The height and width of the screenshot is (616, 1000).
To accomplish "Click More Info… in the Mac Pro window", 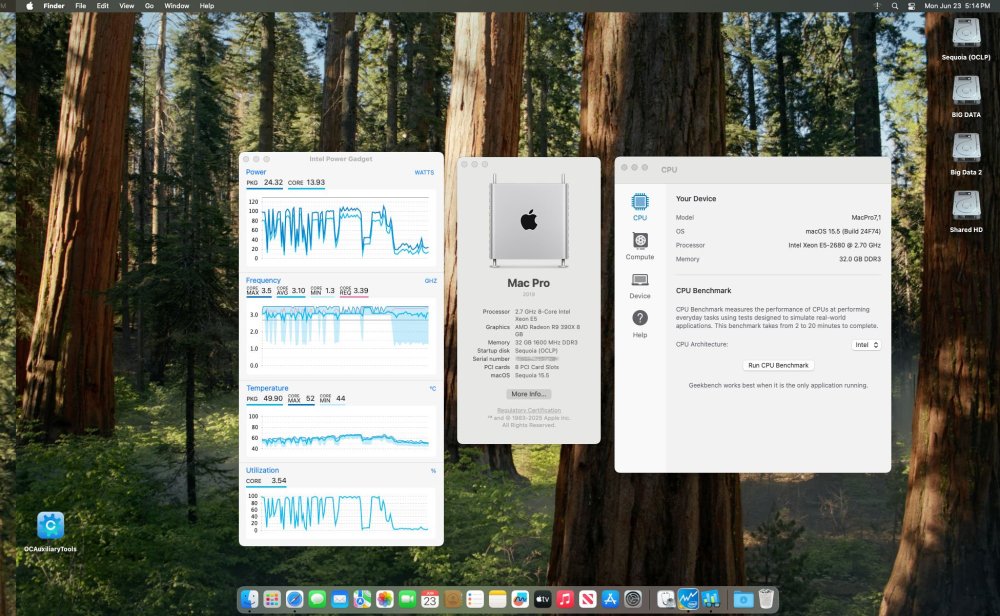I will (529, 394).
